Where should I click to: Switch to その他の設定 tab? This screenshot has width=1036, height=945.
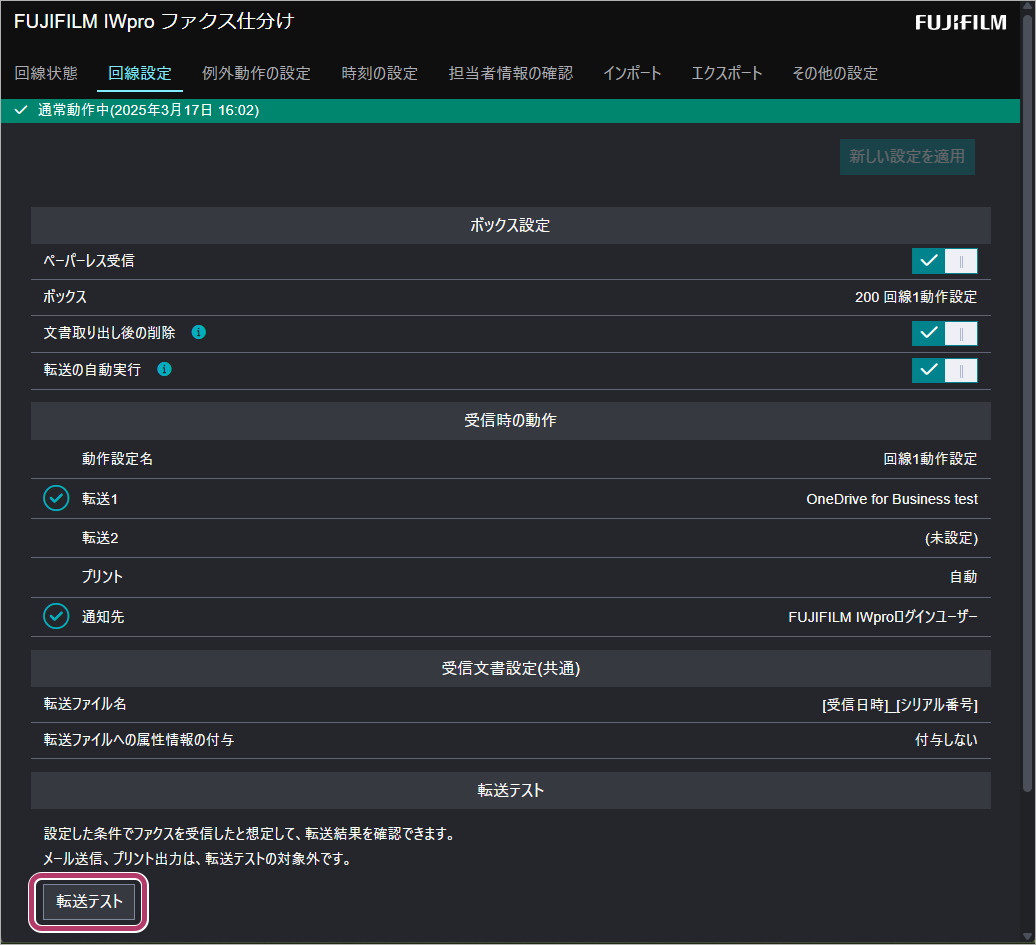(835, 73)
